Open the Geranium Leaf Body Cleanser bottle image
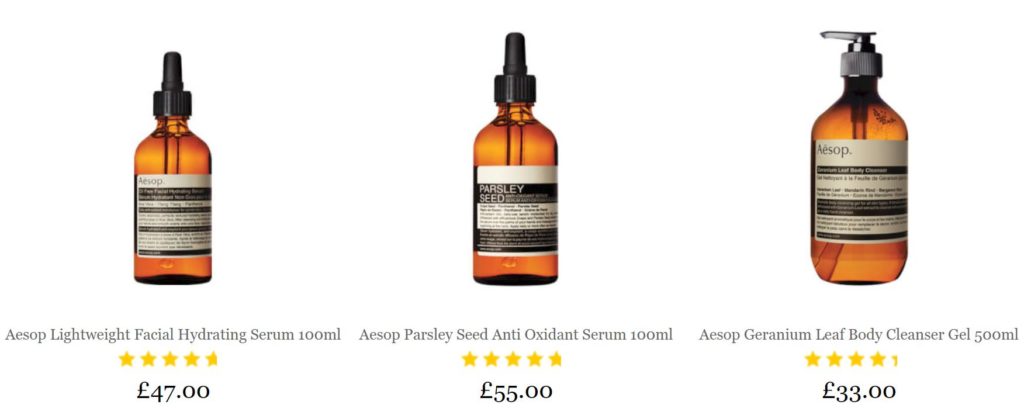Image resolution: width=1024 pixels, height=408 pixels. [859, 157]
